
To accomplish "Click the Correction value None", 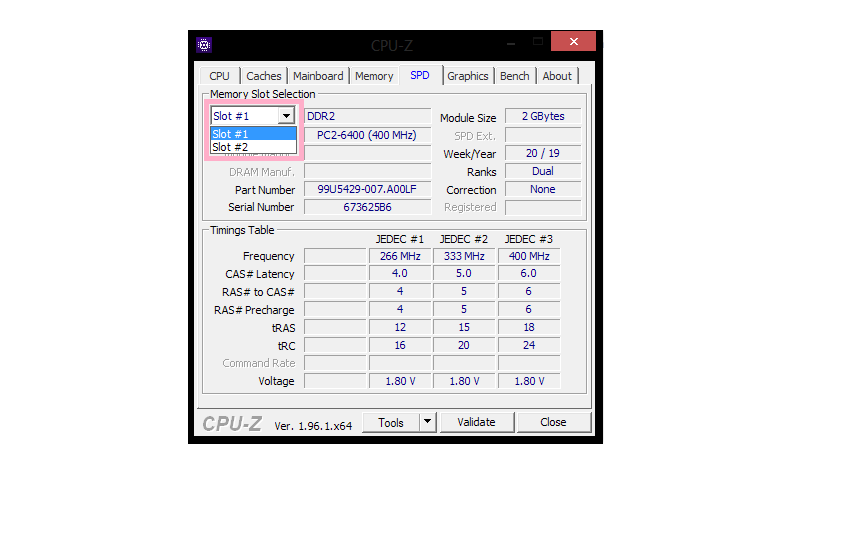I will coord(543,190).
